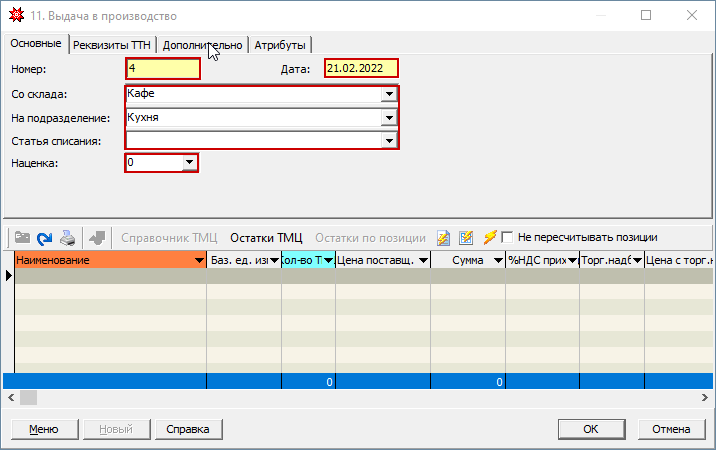
Task: Click the lightning bolt icon
Action: (x=489, y=238)
